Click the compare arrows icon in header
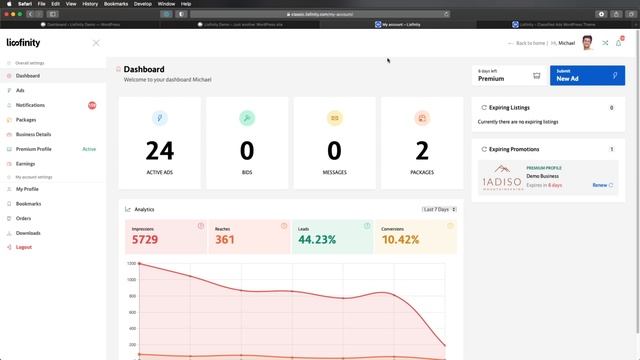 [605, 43]
